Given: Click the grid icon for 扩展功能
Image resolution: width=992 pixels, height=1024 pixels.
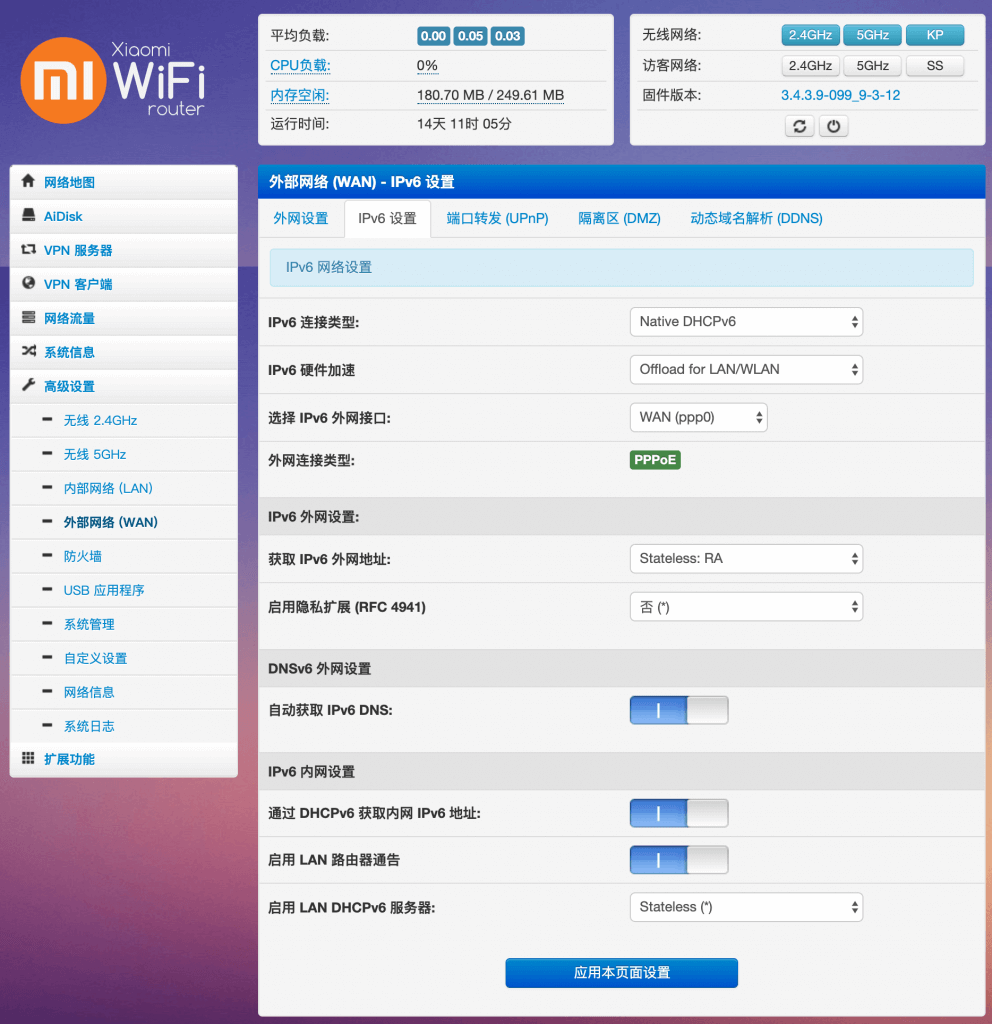Looking at the screenshot, I should tap(28, 759).
